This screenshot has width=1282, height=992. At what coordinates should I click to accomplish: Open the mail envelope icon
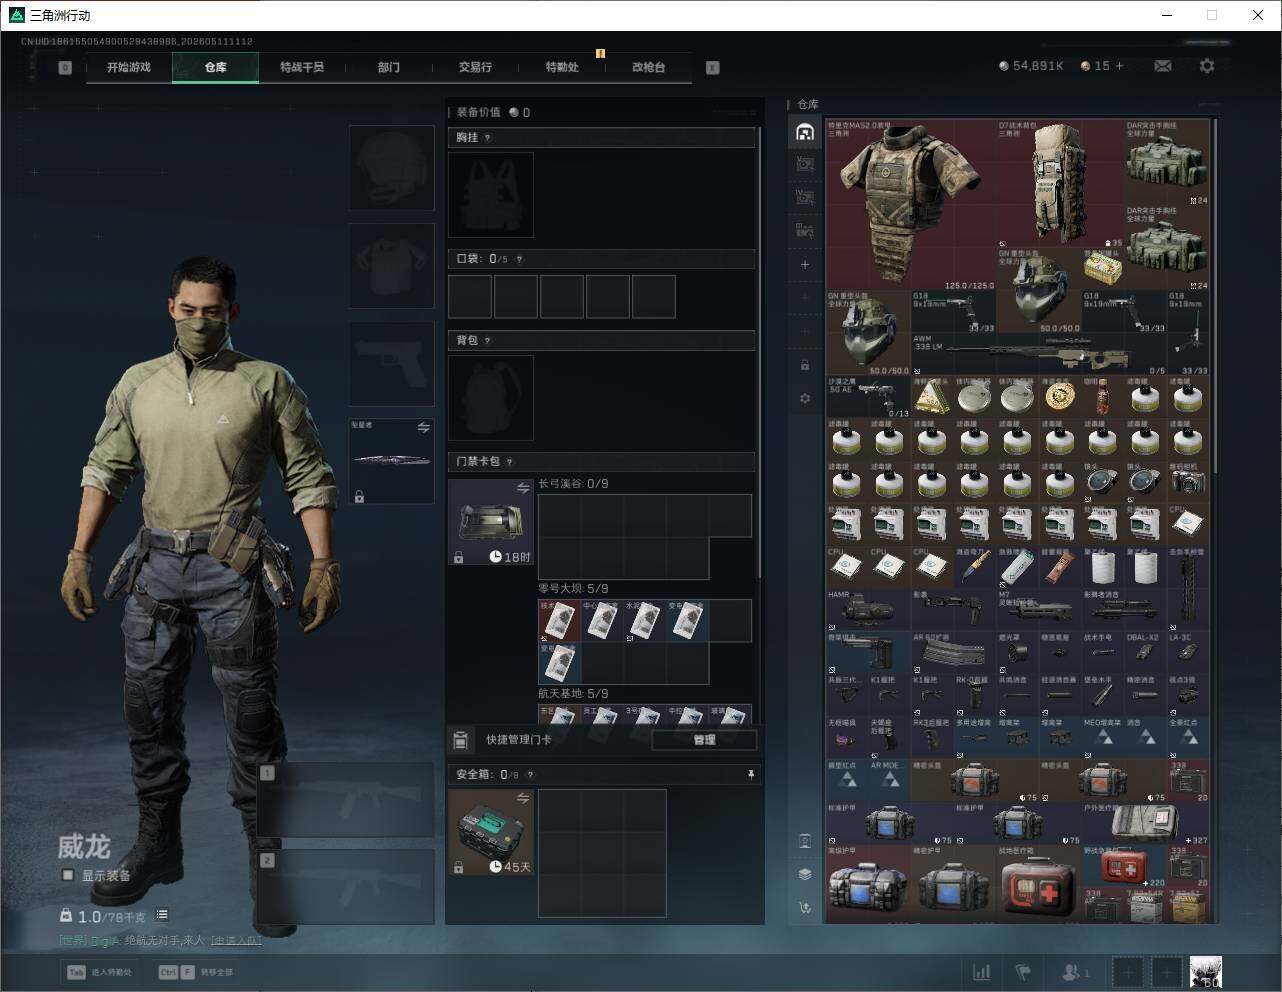point(1163,66)
